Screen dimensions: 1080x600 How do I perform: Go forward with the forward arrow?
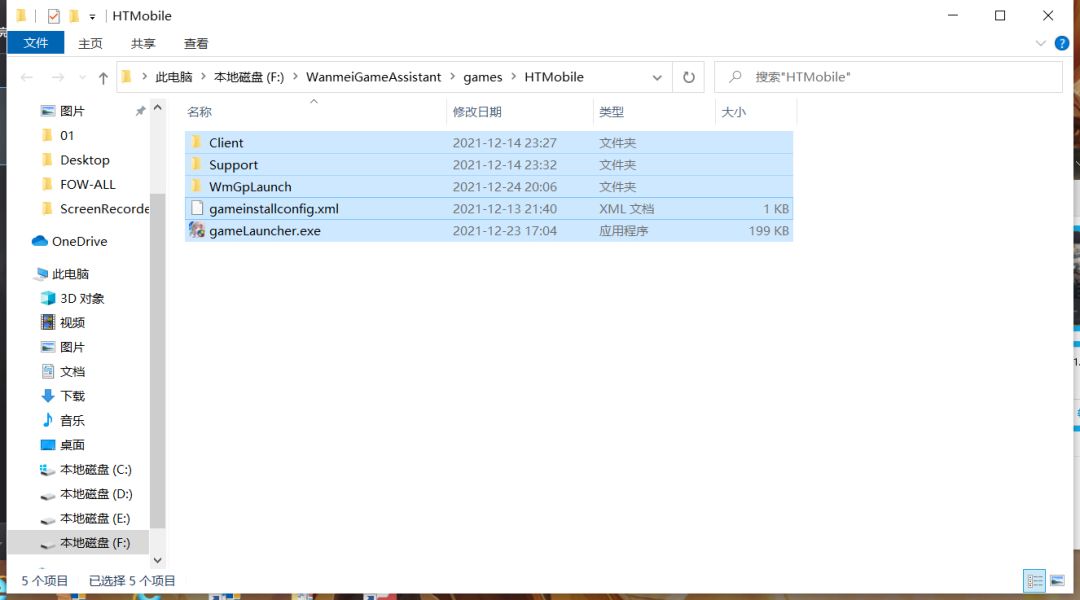click(58, 77)
